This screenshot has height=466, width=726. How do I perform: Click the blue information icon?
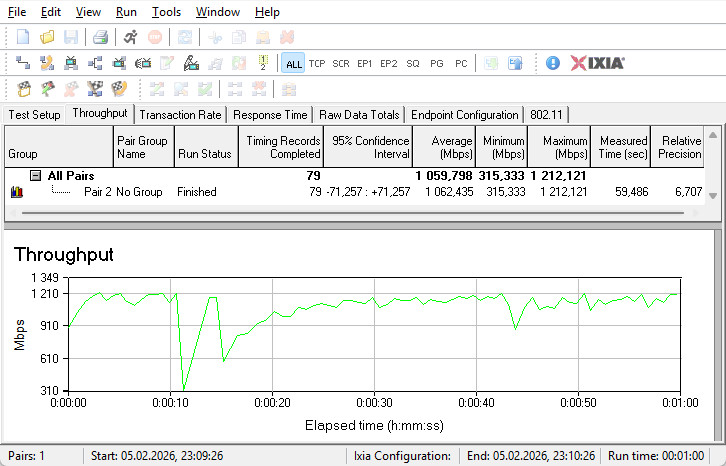[553, 63]
